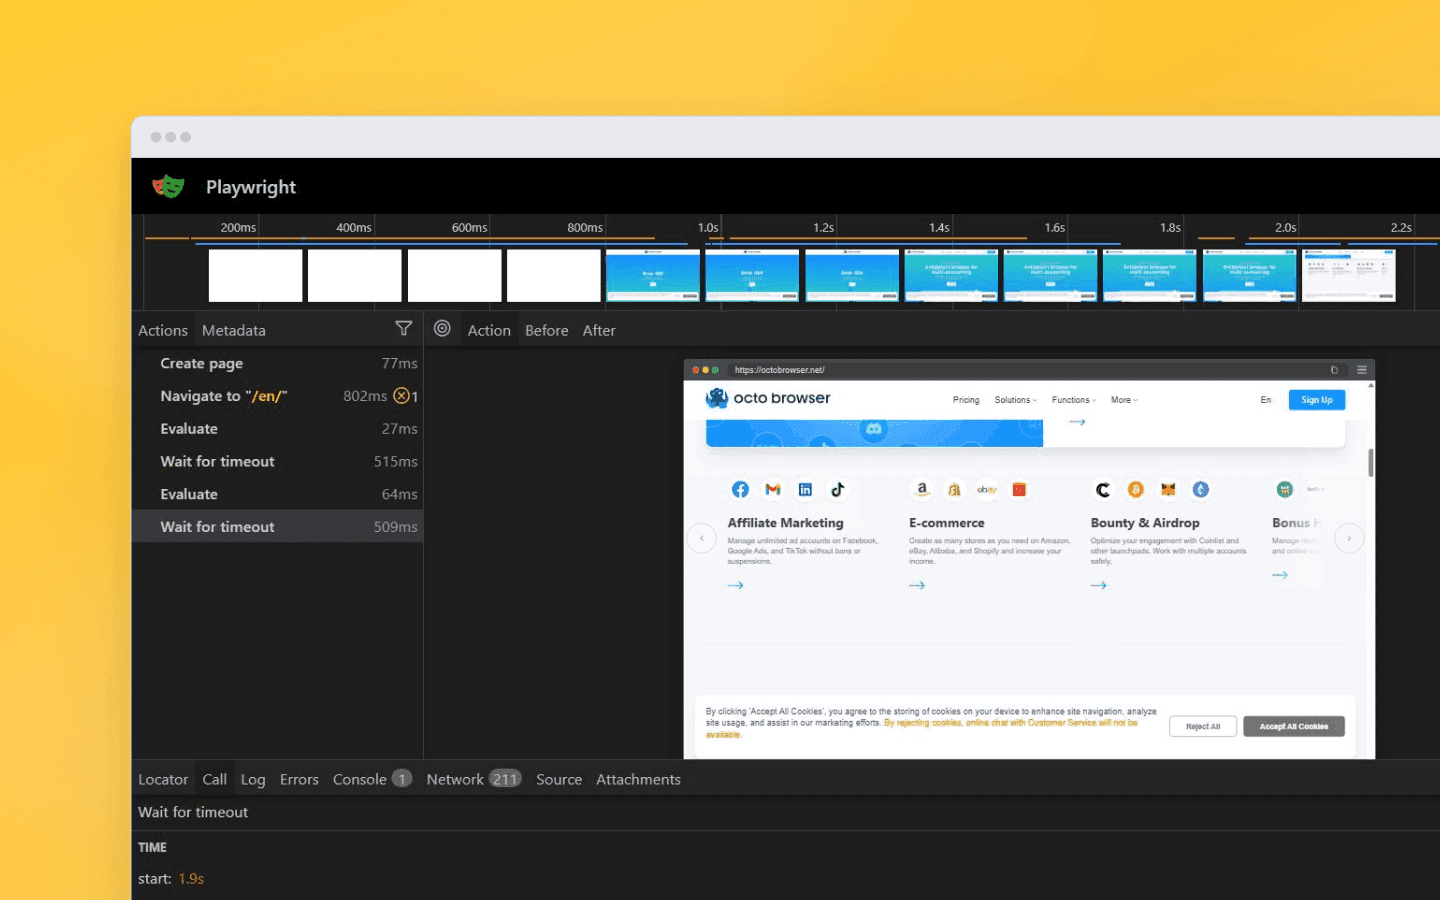This screenshot has height=900, width=1440.
Task: Click the Facebook icon under Affiliate Marketing
Action: pyautogui.click(x=740, y=489)
